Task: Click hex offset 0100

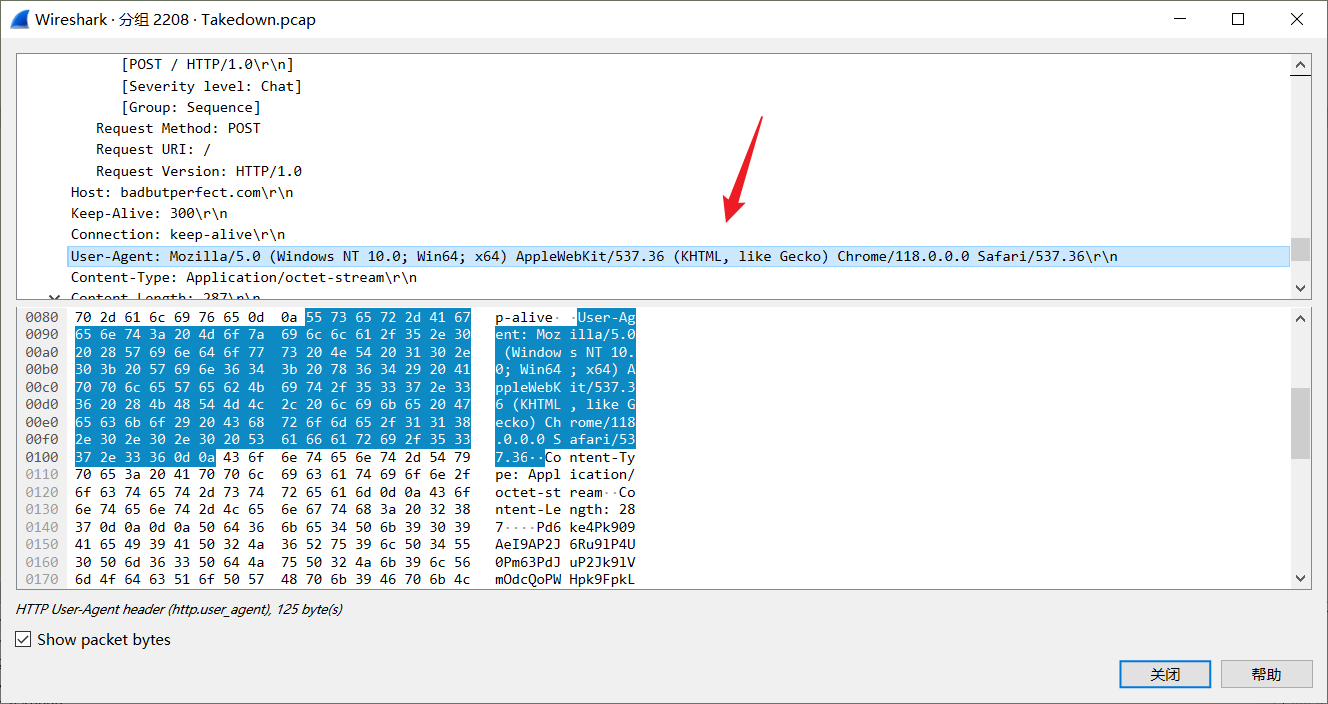Action: click(x=42, y=457)
